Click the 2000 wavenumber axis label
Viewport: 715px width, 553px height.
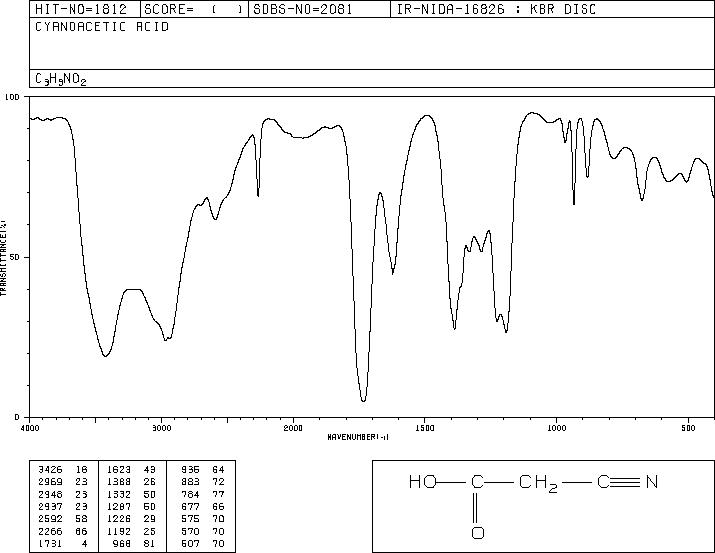[293, 428]
